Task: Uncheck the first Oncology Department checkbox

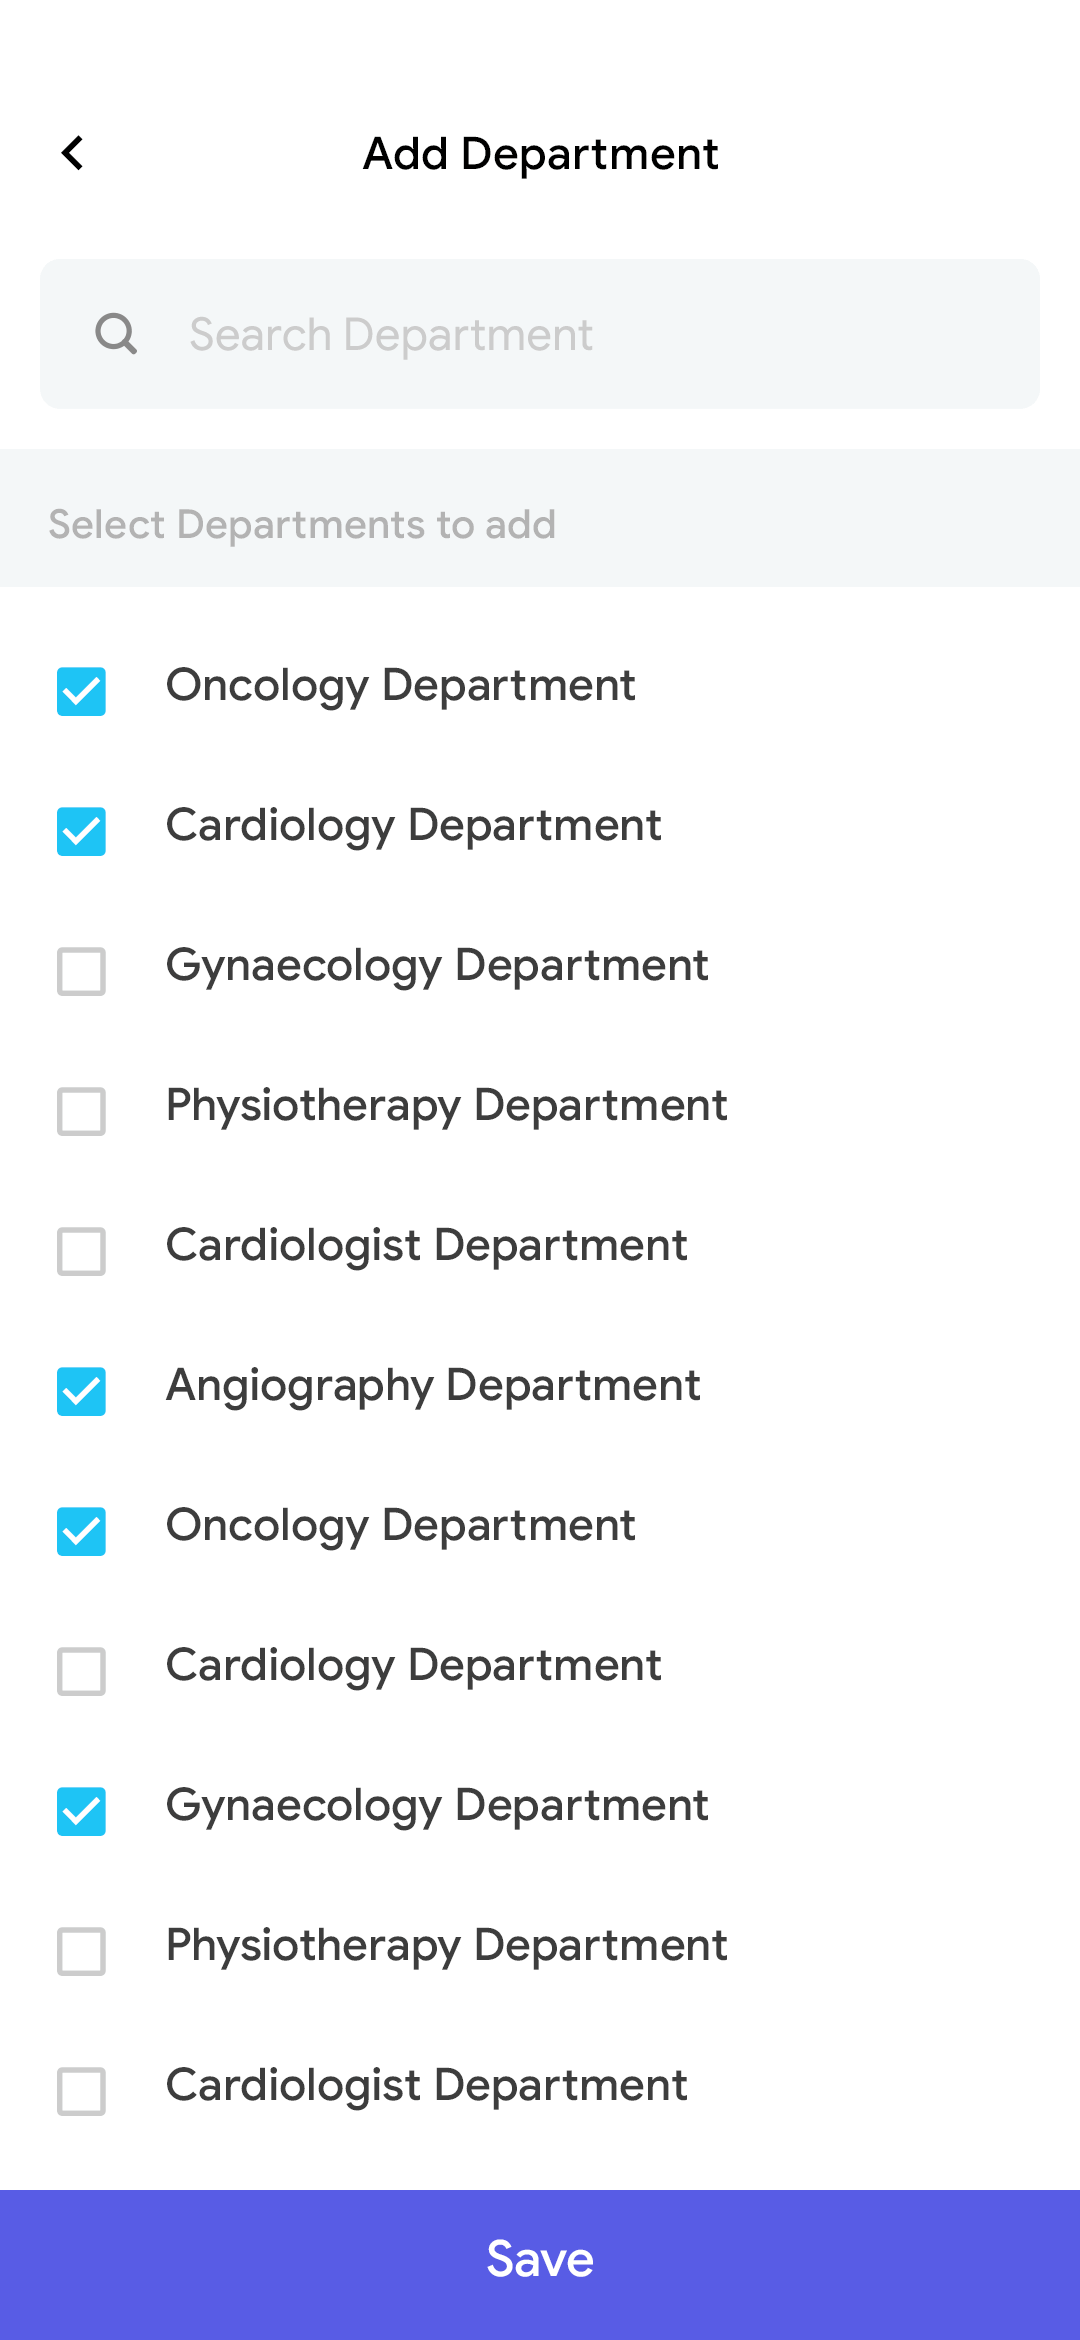Action: point(81,691)
